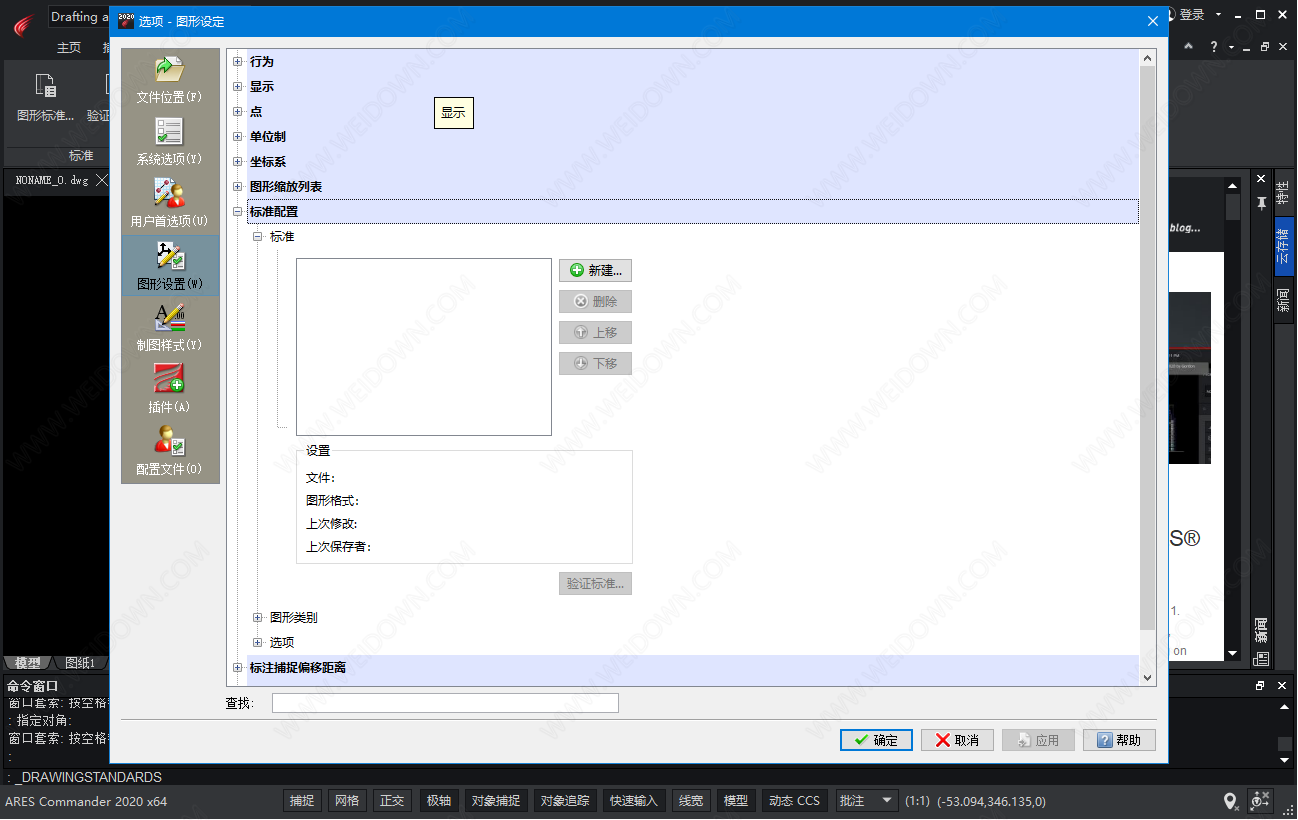Image resolution: width=1298 pixels, height=820 pixels.
Task: Click the help question mark in ribbon bar
Action: coord(1213,47)
